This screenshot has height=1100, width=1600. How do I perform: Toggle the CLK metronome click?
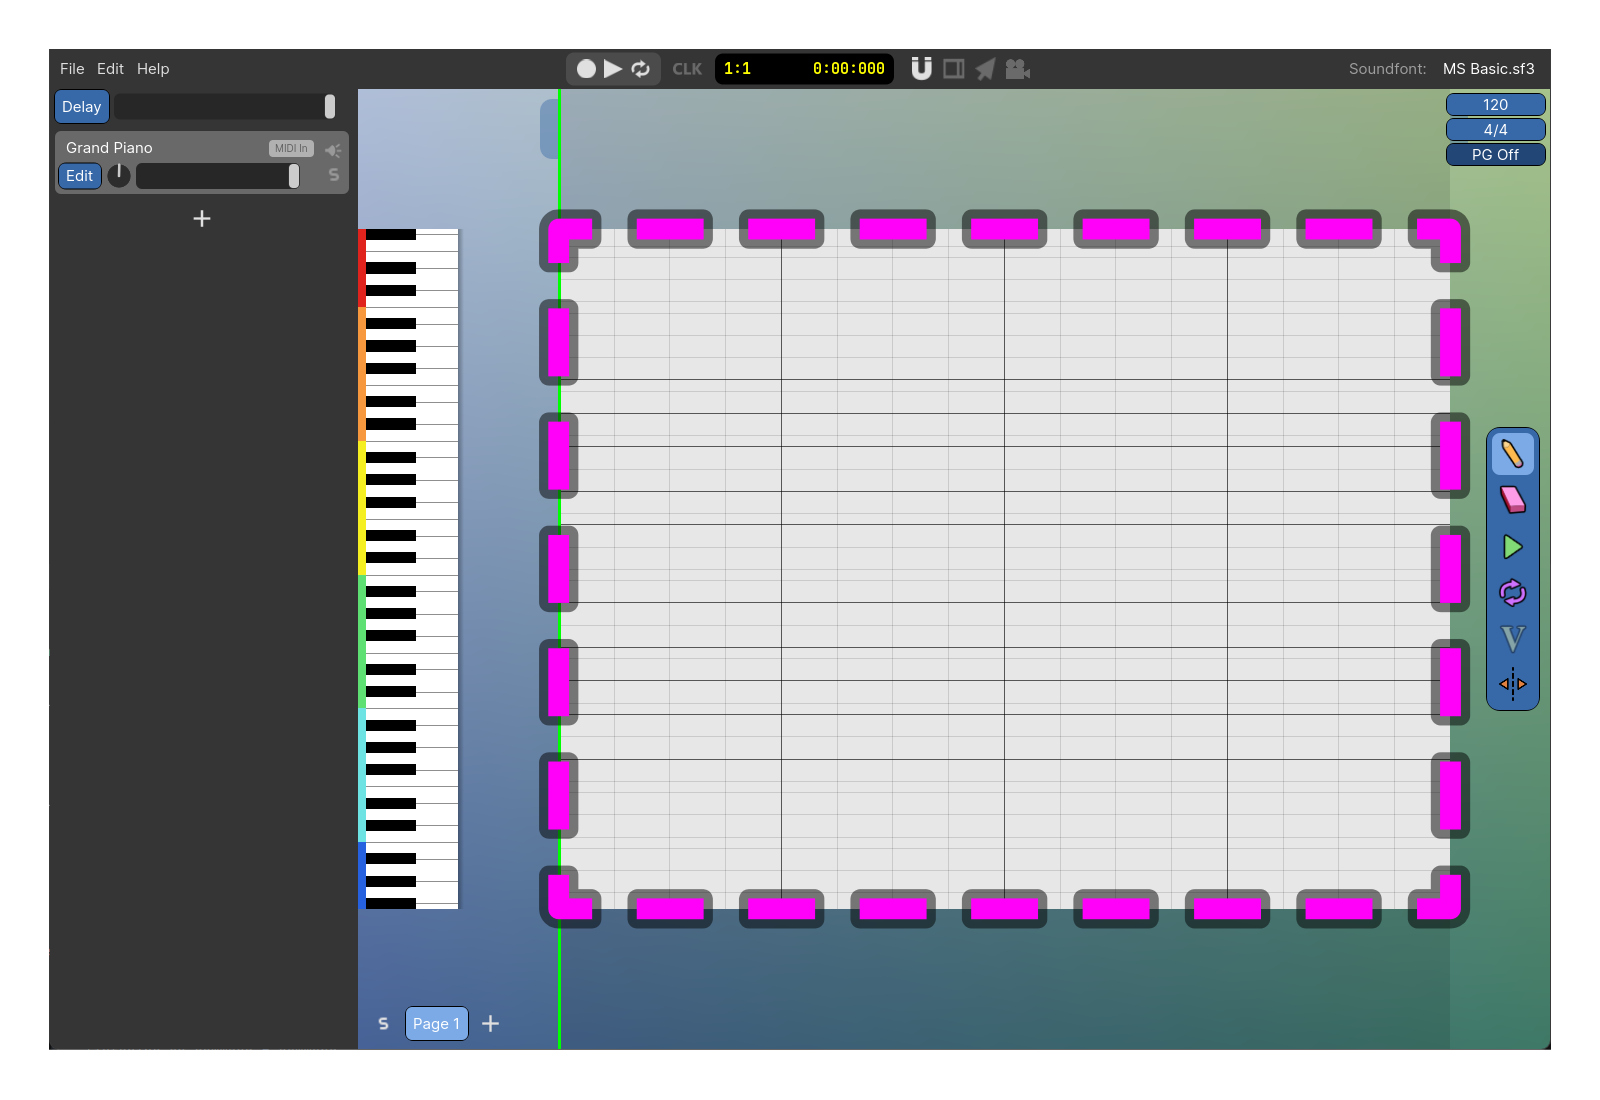tap(687, 69)
